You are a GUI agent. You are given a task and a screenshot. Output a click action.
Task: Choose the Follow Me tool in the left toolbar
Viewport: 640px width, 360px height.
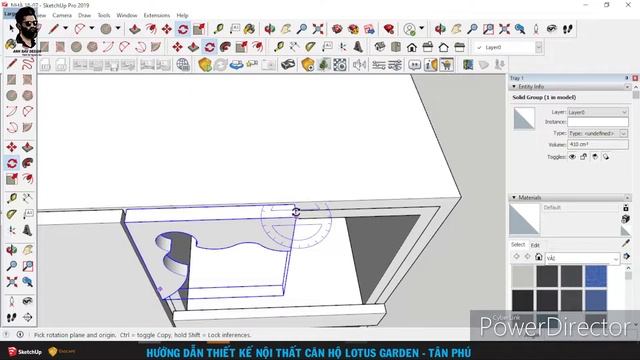pos(27,163)
